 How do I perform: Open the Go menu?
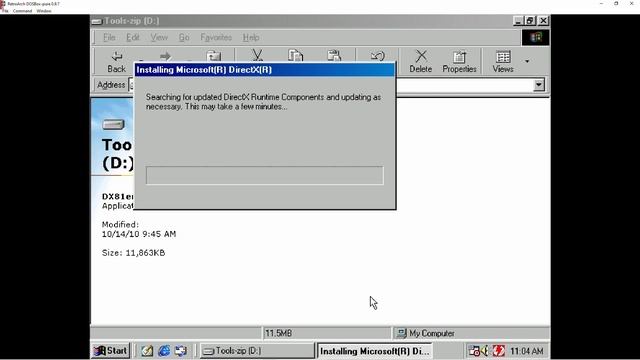[x=184, y=38]
